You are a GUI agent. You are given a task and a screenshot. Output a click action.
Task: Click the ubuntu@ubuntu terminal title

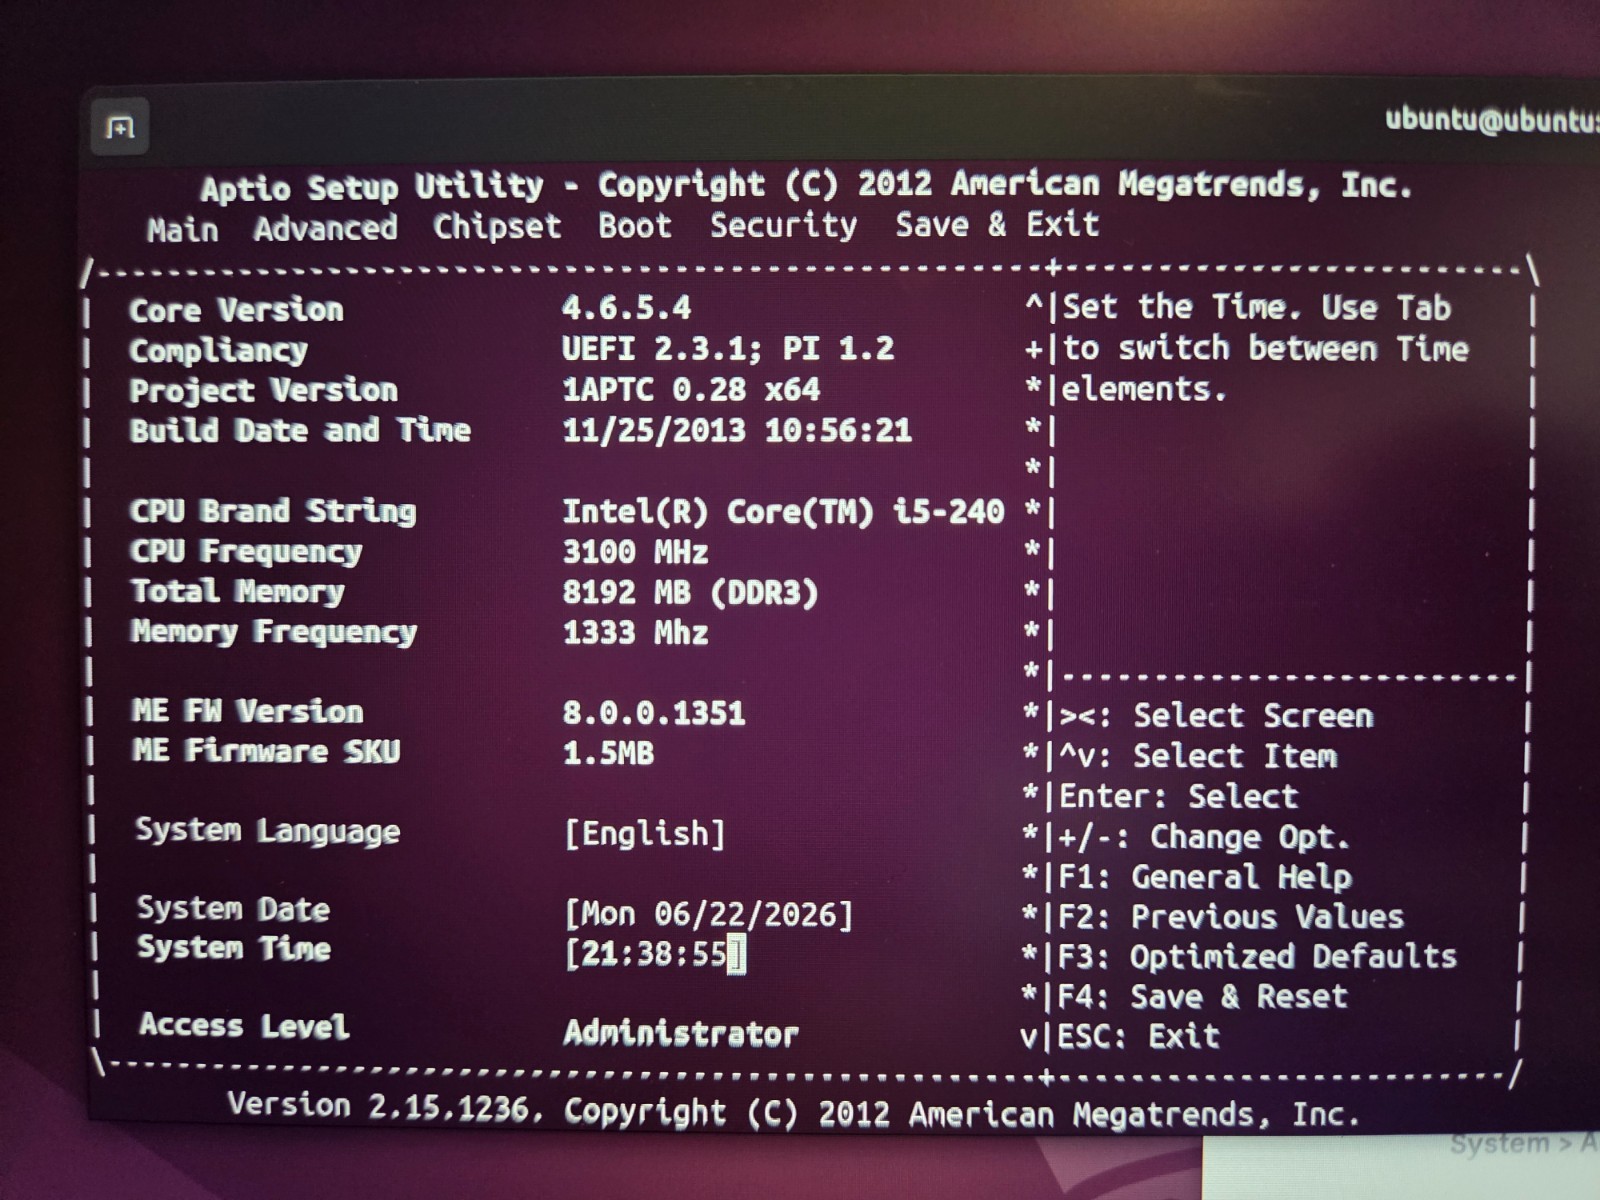tap(1492, 120)
